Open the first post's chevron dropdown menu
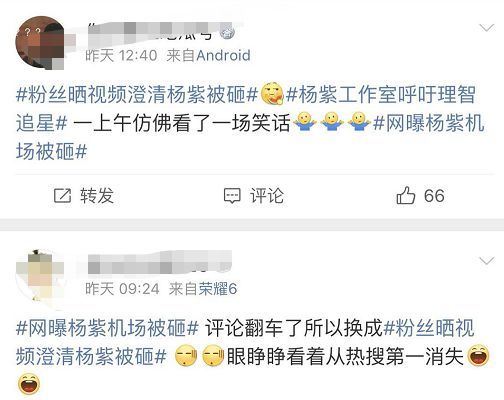Screen dimensions: 504x400 (x=486, y=28)
